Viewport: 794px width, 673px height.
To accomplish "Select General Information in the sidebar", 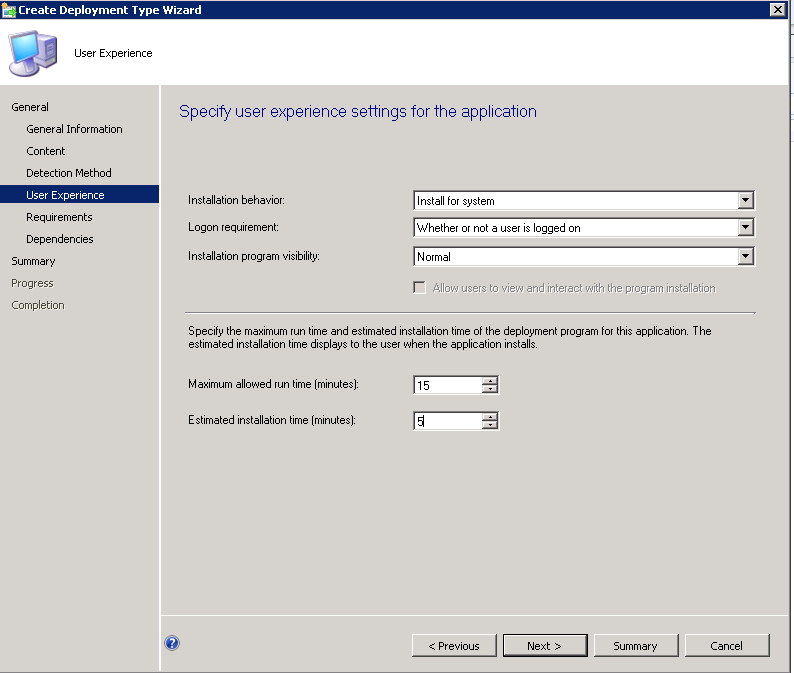I will coord(74,129).
